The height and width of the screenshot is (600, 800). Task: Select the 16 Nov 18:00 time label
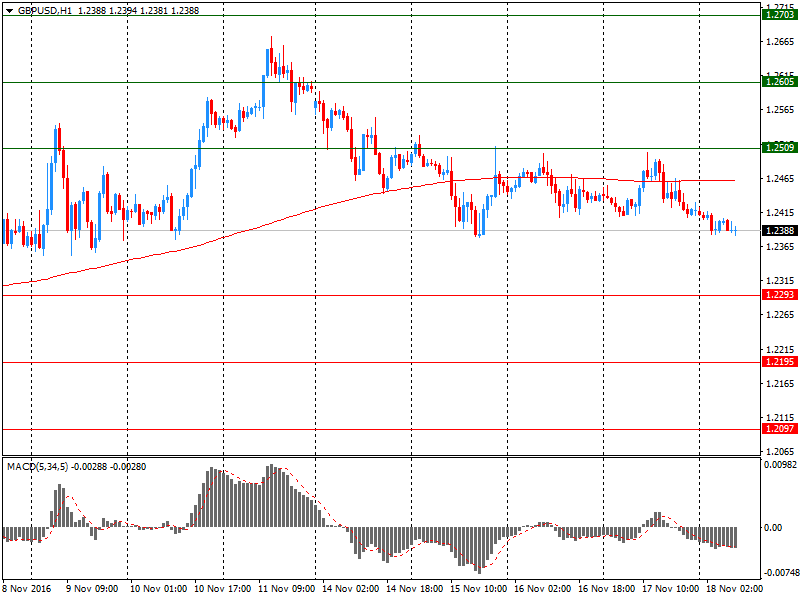(x=607, y=589)
